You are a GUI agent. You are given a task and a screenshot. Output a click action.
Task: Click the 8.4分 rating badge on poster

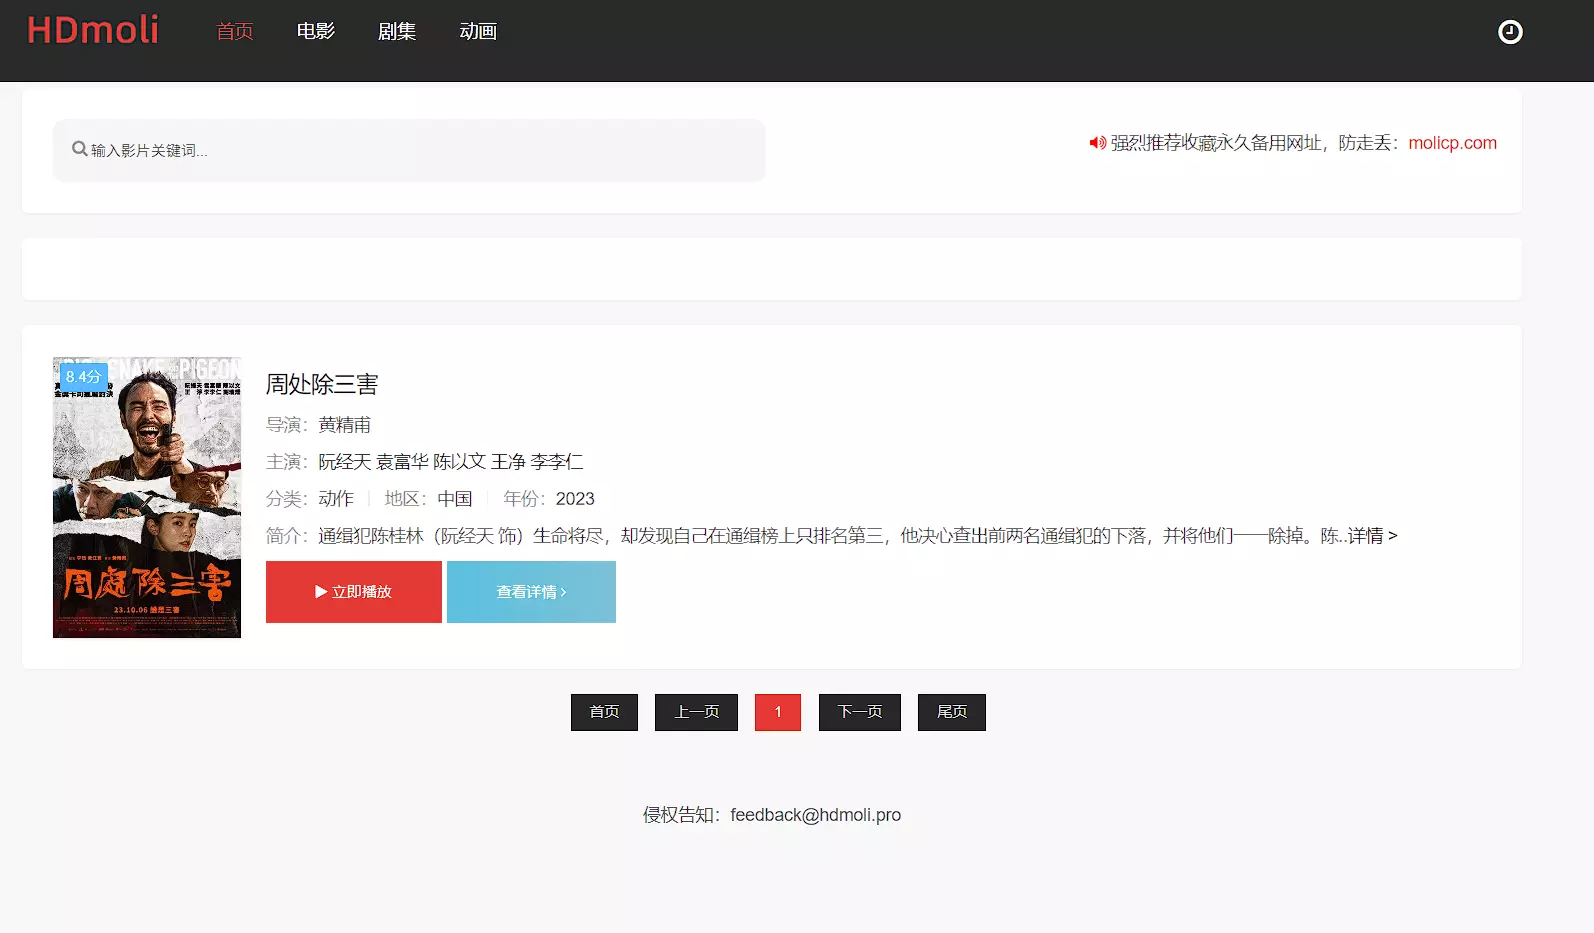point(83,376)
